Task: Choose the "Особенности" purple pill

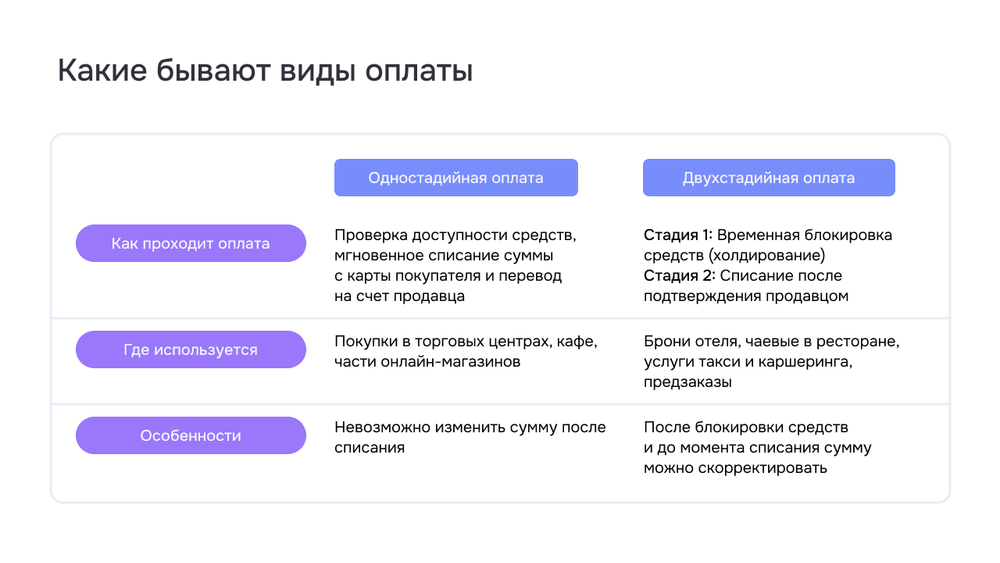Action: [x=190, y=436]
